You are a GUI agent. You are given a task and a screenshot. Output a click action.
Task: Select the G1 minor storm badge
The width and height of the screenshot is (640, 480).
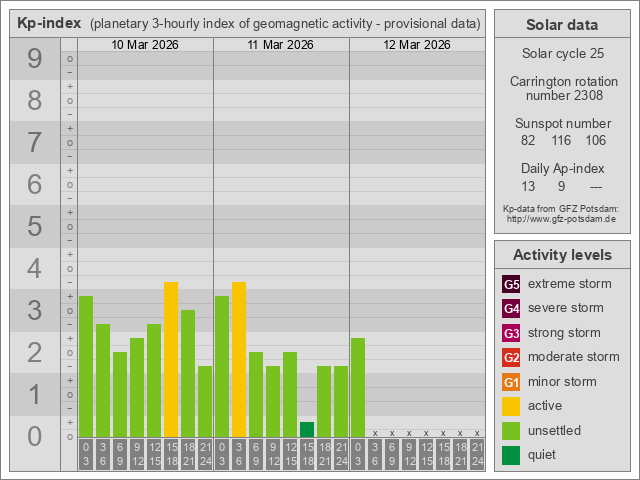[511, 382]
